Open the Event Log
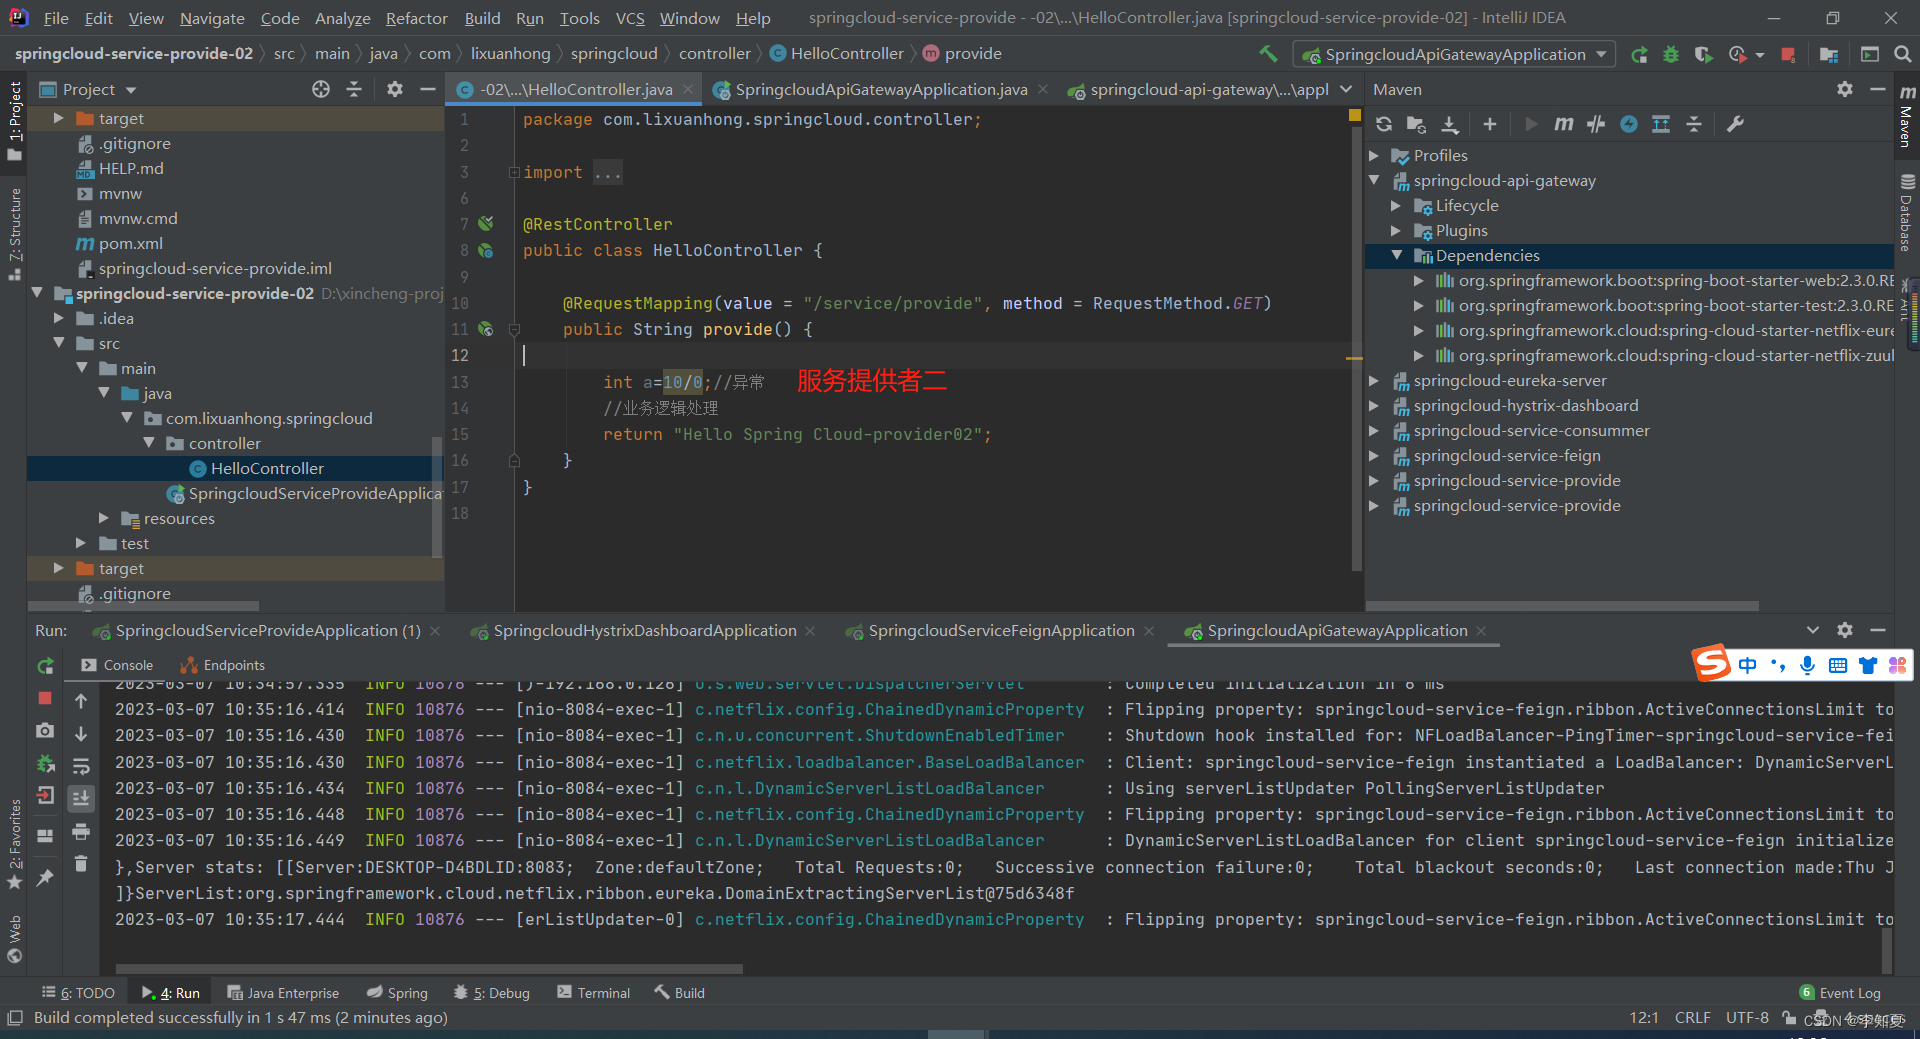Image resolution: width=1920 pixels, height=1039 pixels. (1840, 993)
